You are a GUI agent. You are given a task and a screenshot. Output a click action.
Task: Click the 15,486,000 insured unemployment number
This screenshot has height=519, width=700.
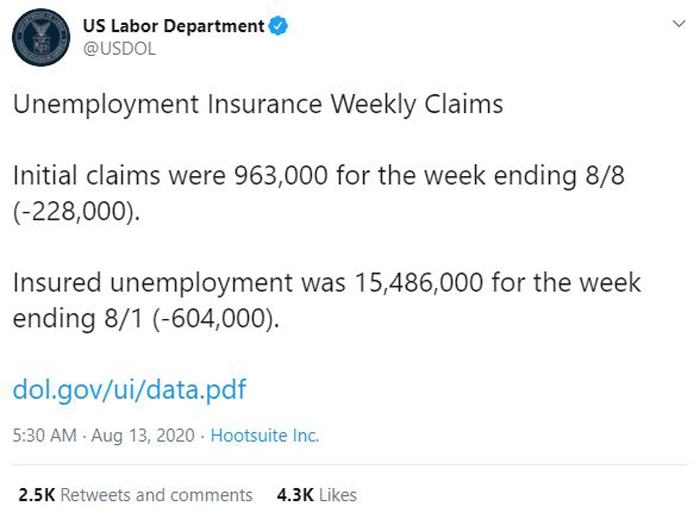(419, 283)
